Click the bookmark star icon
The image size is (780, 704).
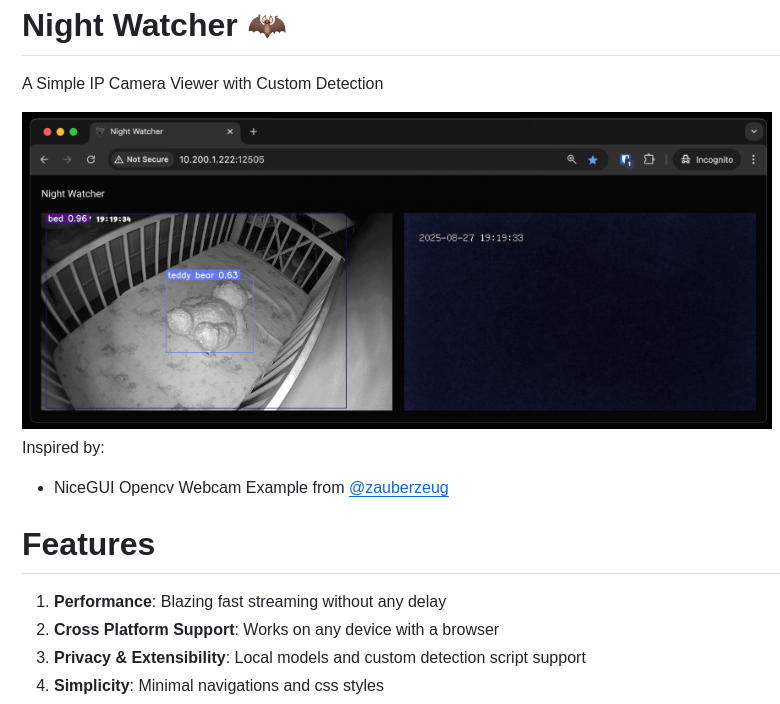coord(592,160)
